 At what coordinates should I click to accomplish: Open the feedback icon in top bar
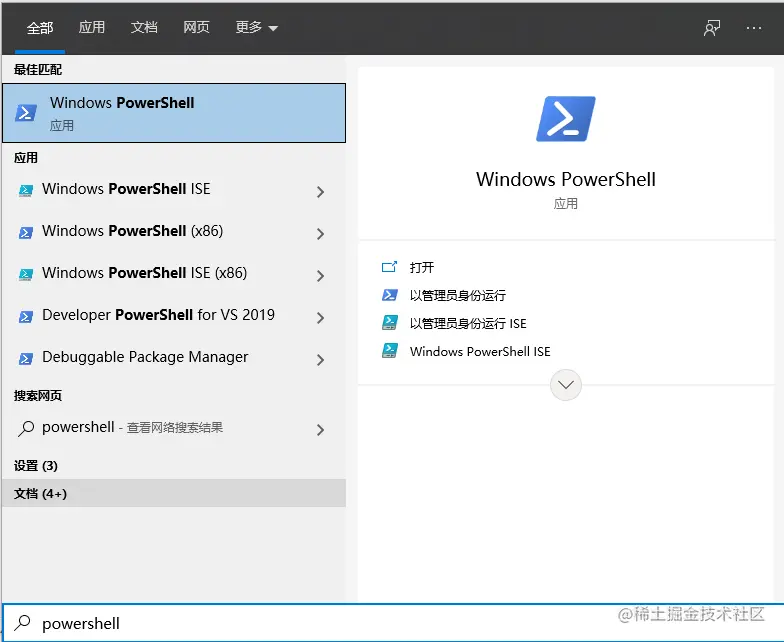click(x=712, y=28)
